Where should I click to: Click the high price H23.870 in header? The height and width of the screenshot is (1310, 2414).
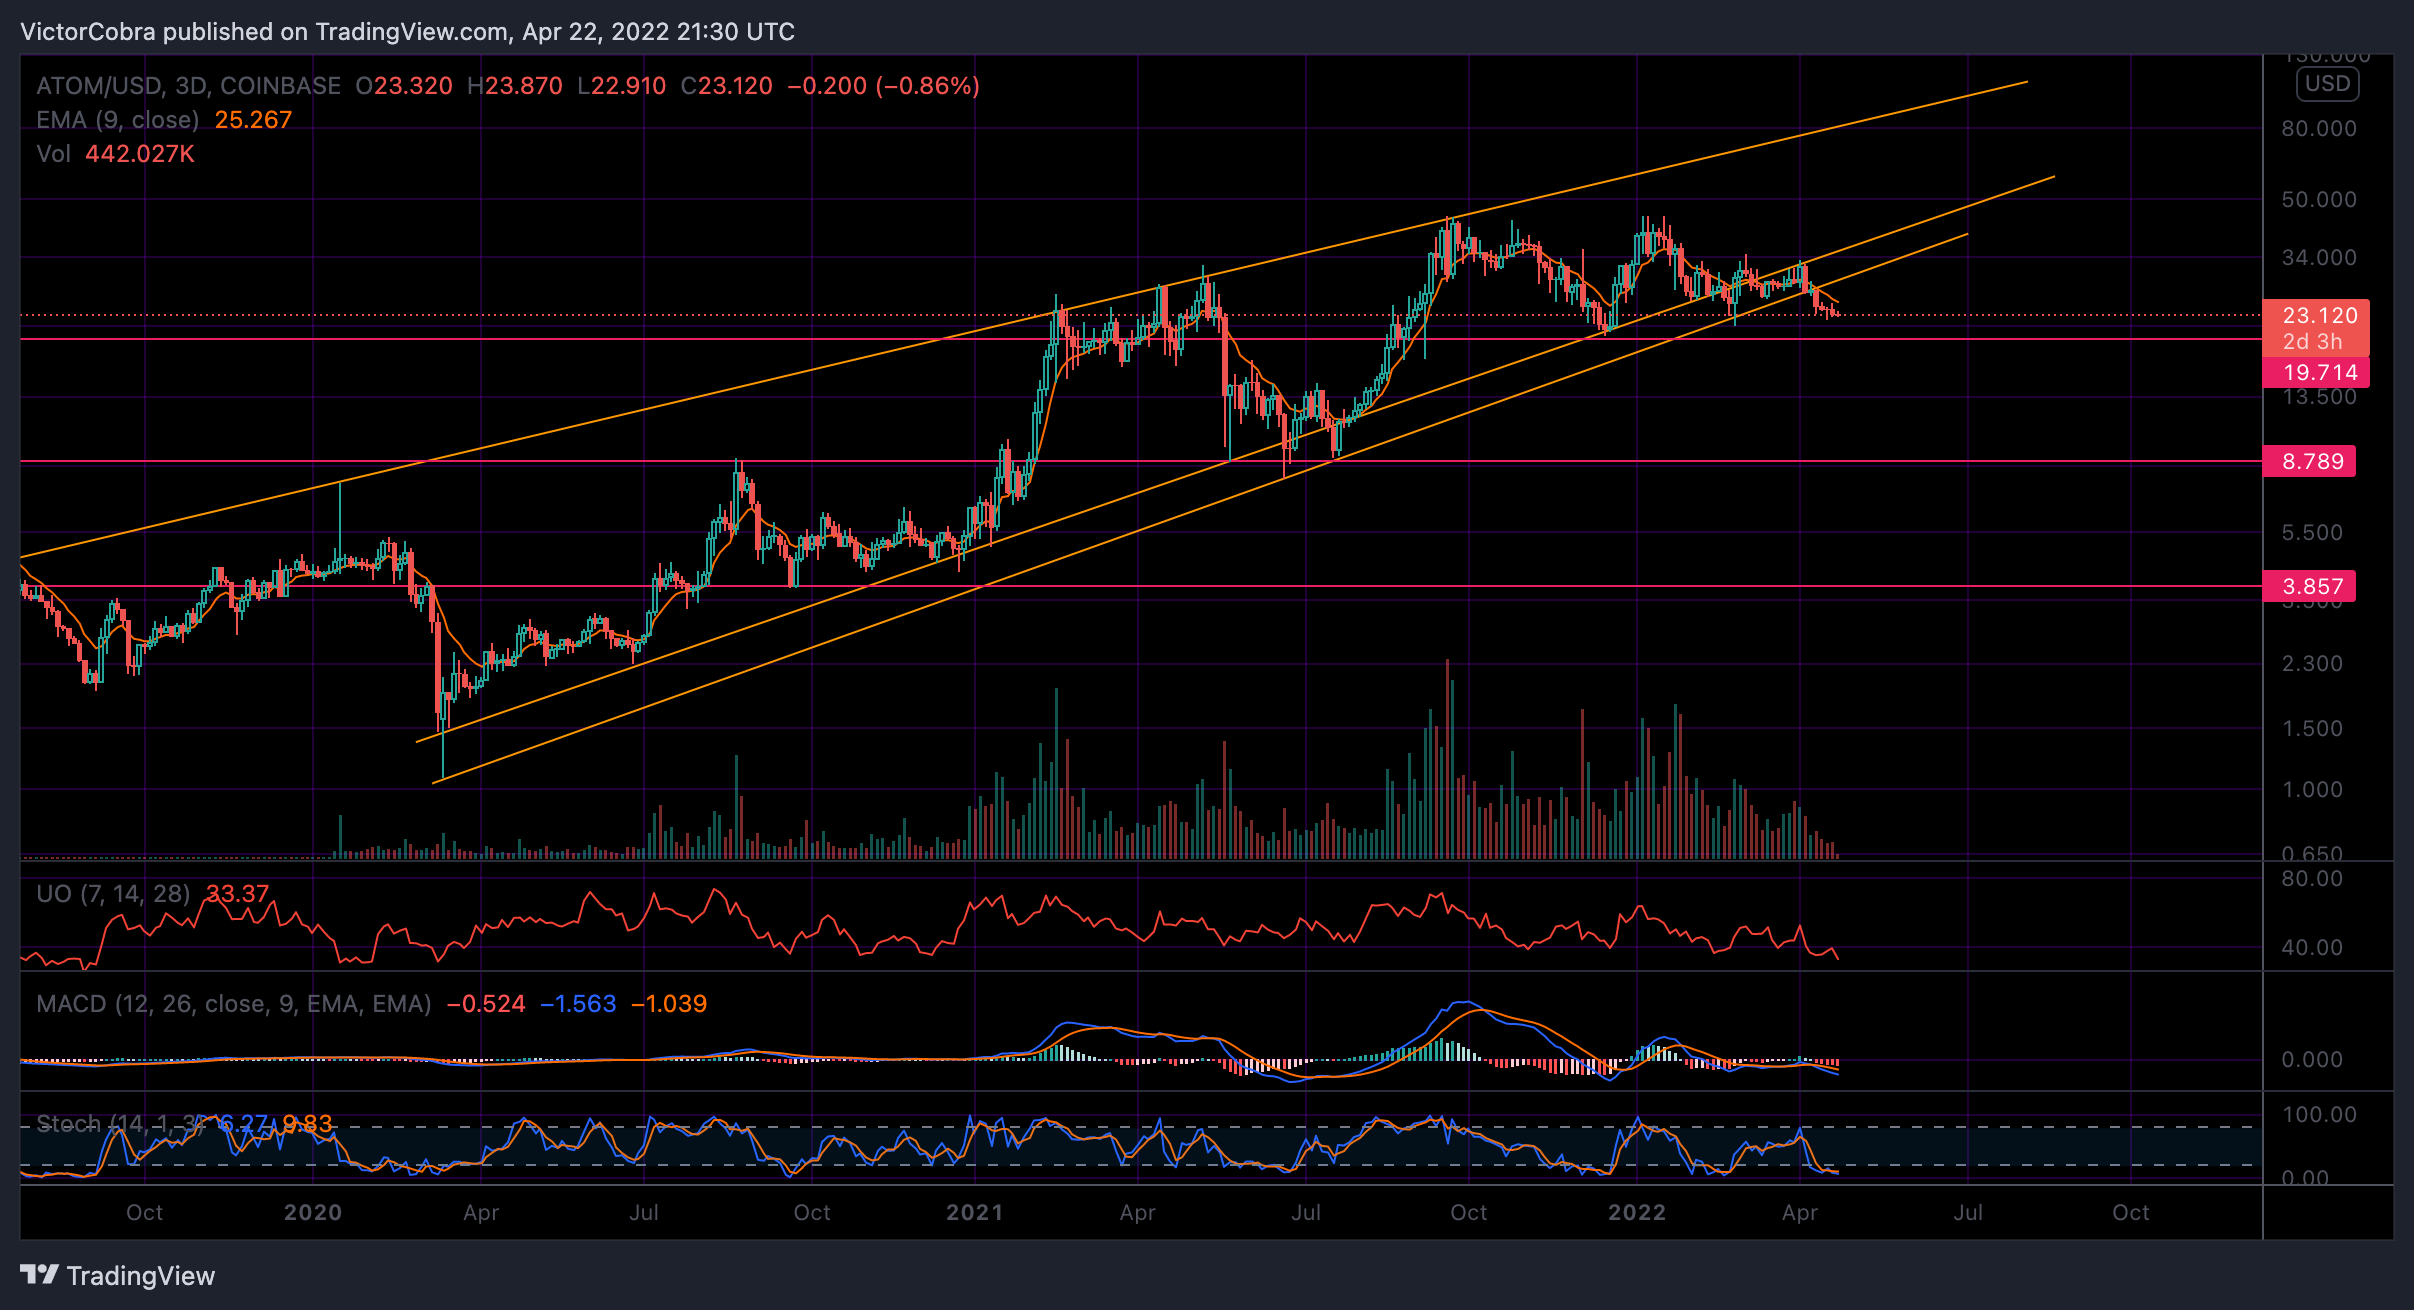point(515,86)
